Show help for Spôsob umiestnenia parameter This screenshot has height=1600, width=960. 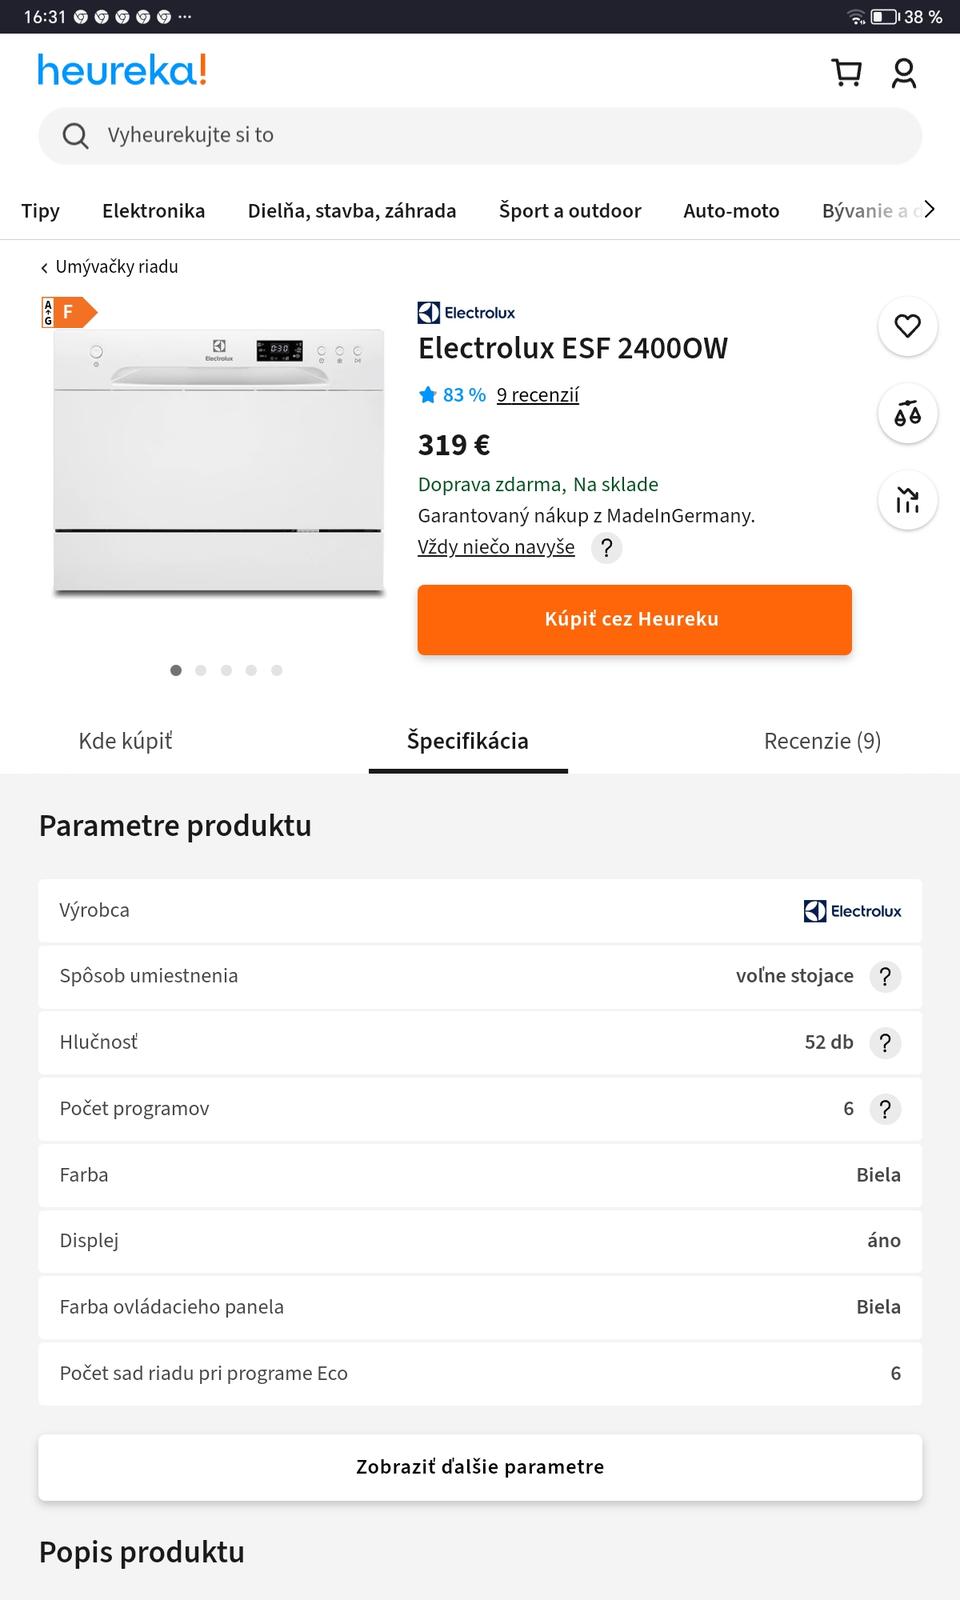(x=885, y=977)
